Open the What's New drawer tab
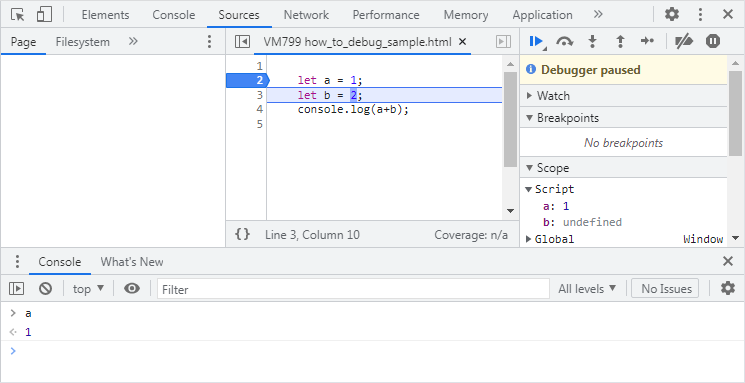The width and height of the screenshot is (745, 383). point(132,262)
